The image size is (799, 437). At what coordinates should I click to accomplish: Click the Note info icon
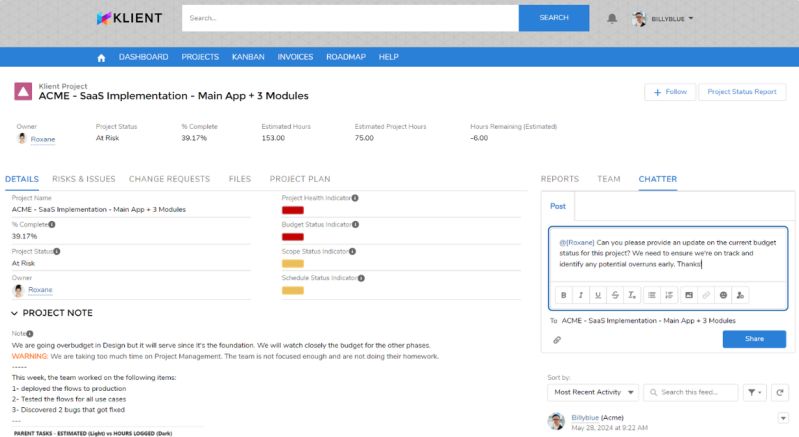[30, 334]
